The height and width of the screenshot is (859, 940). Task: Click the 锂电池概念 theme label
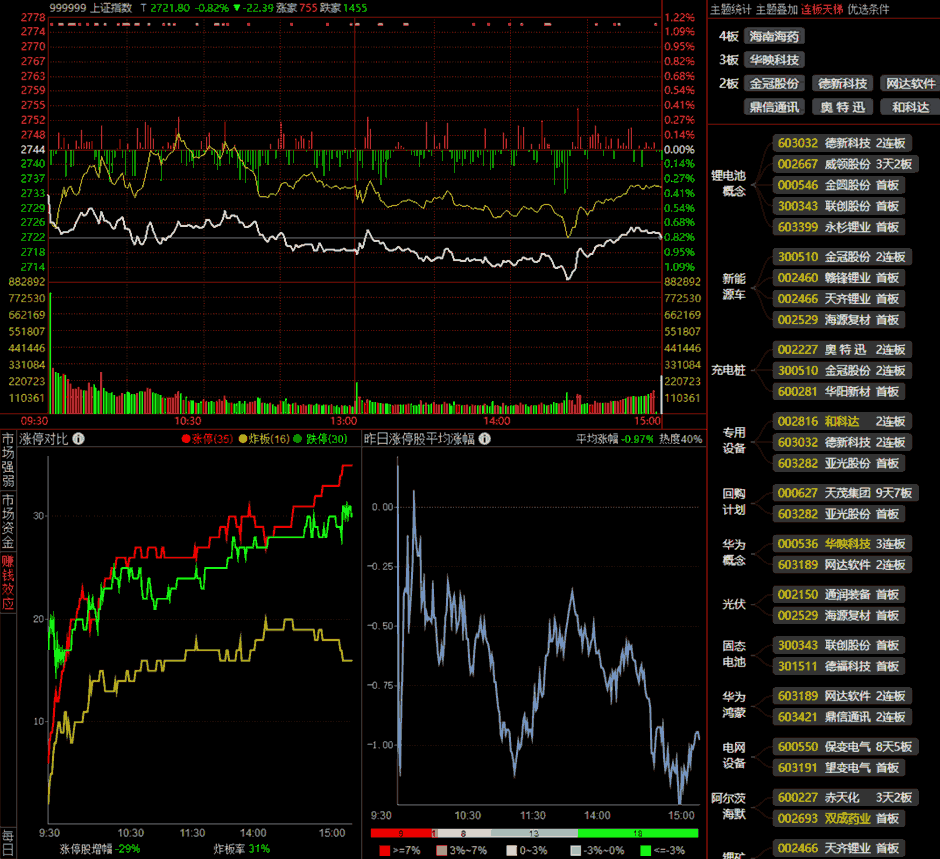pyautogui.click(x=728, y=183)
